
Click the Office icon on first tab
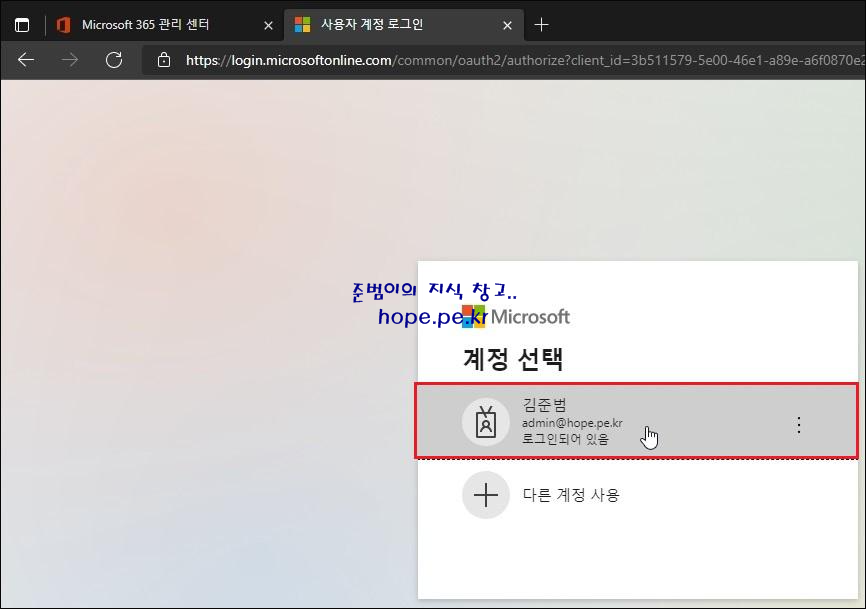pyautogui.click(x=64, y=25)
